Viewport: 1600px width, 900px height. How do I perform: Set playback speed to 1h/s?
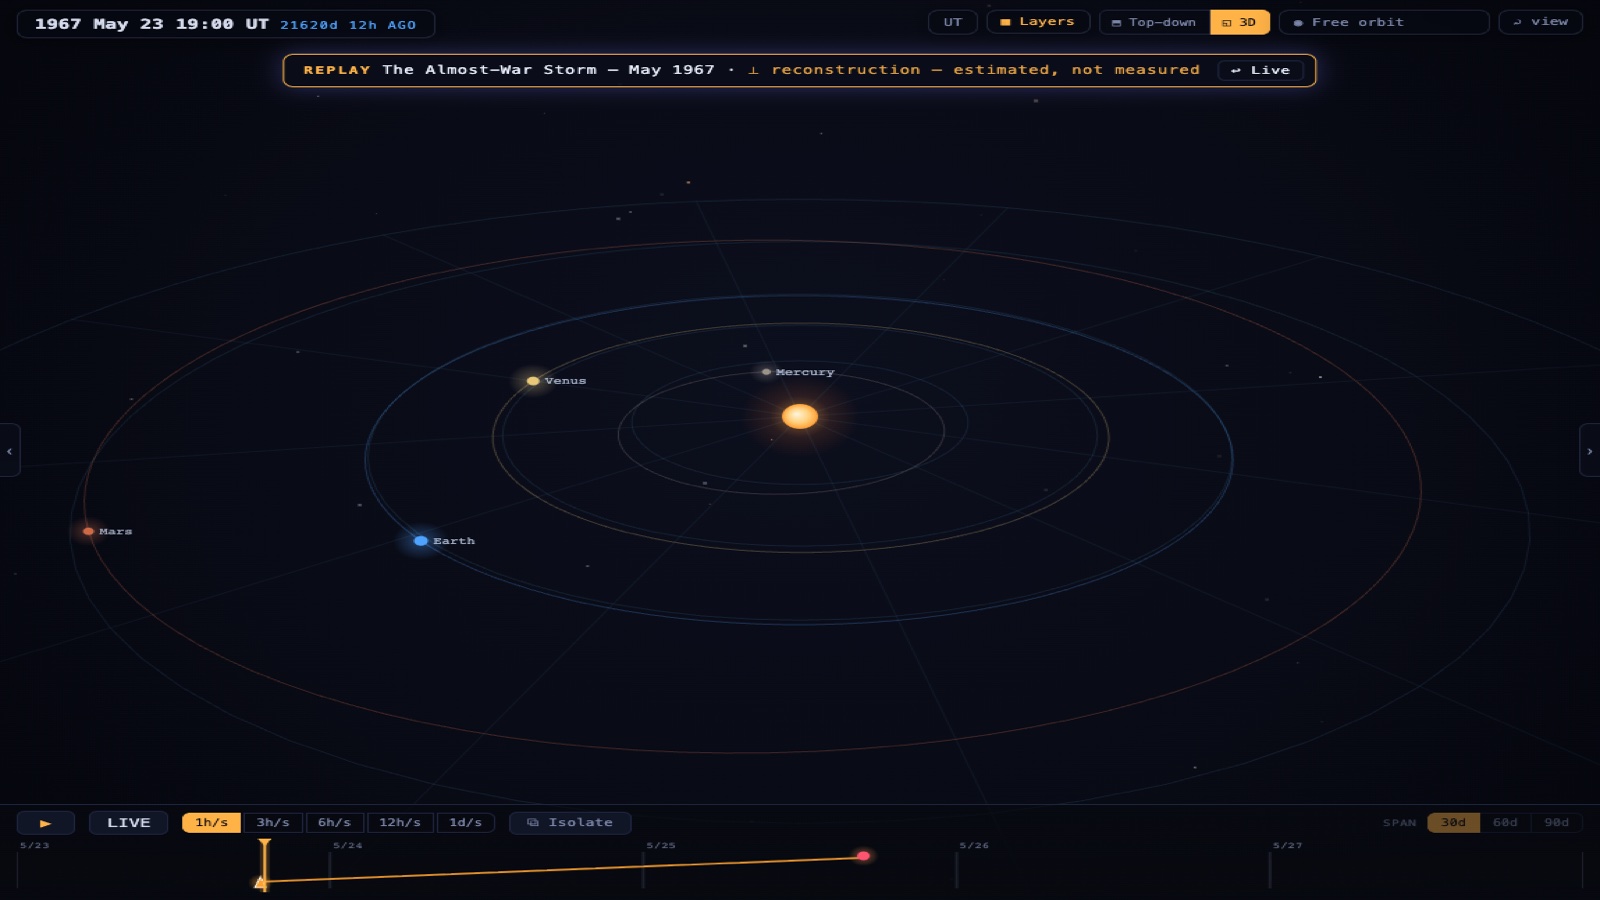click(x=211, y=823)
